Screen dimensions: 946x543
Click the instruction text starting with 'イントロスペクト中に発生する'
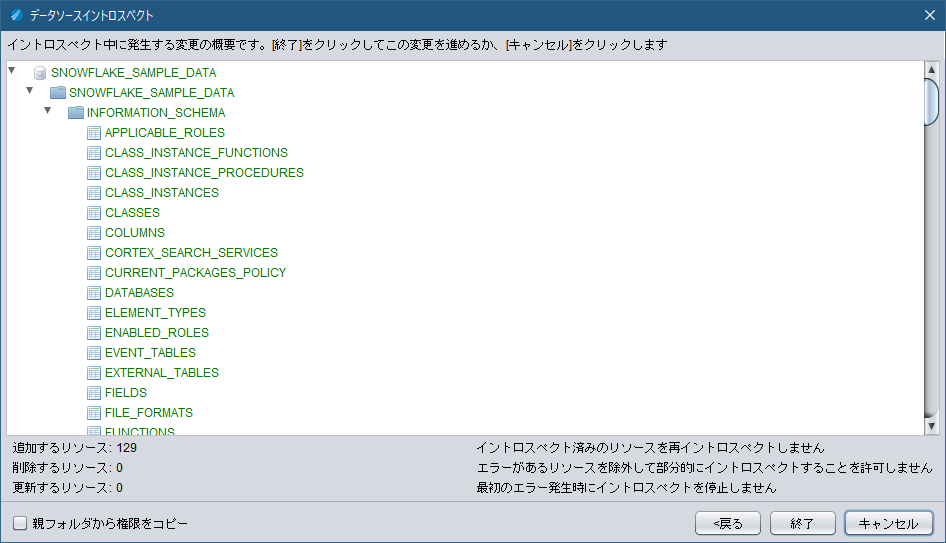click(337, 45)
